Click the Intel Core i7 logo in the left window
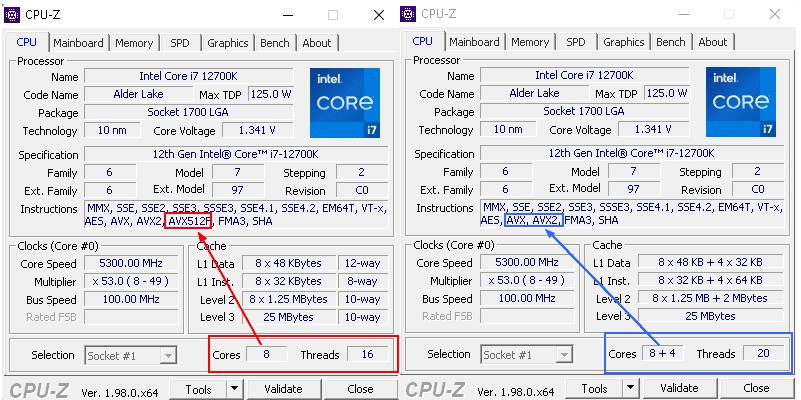This screenshot has height=400, width=801. click(x=345, y=102)
